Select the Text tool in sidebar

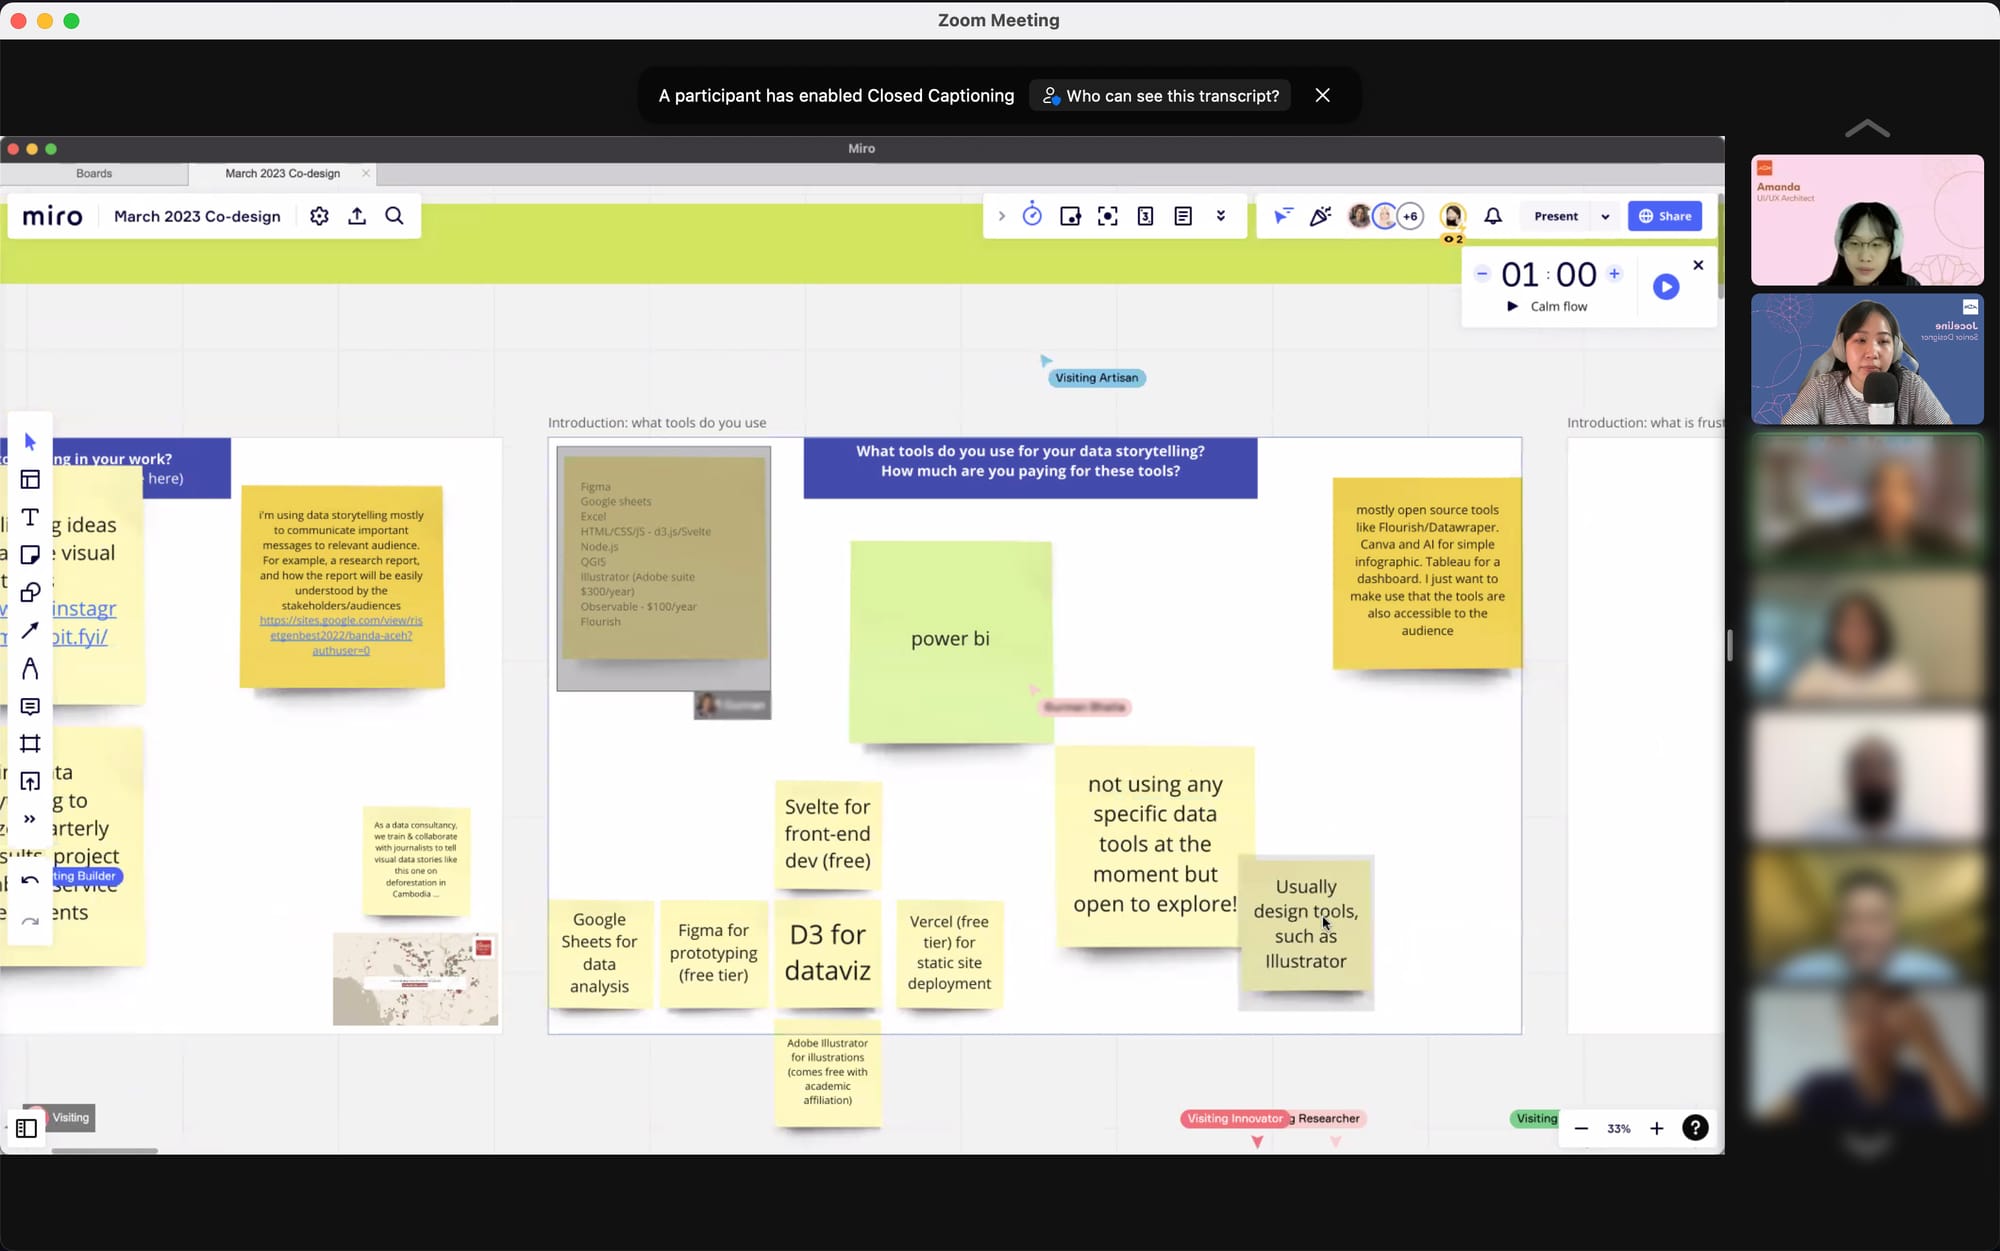click(x=30, y=517)
